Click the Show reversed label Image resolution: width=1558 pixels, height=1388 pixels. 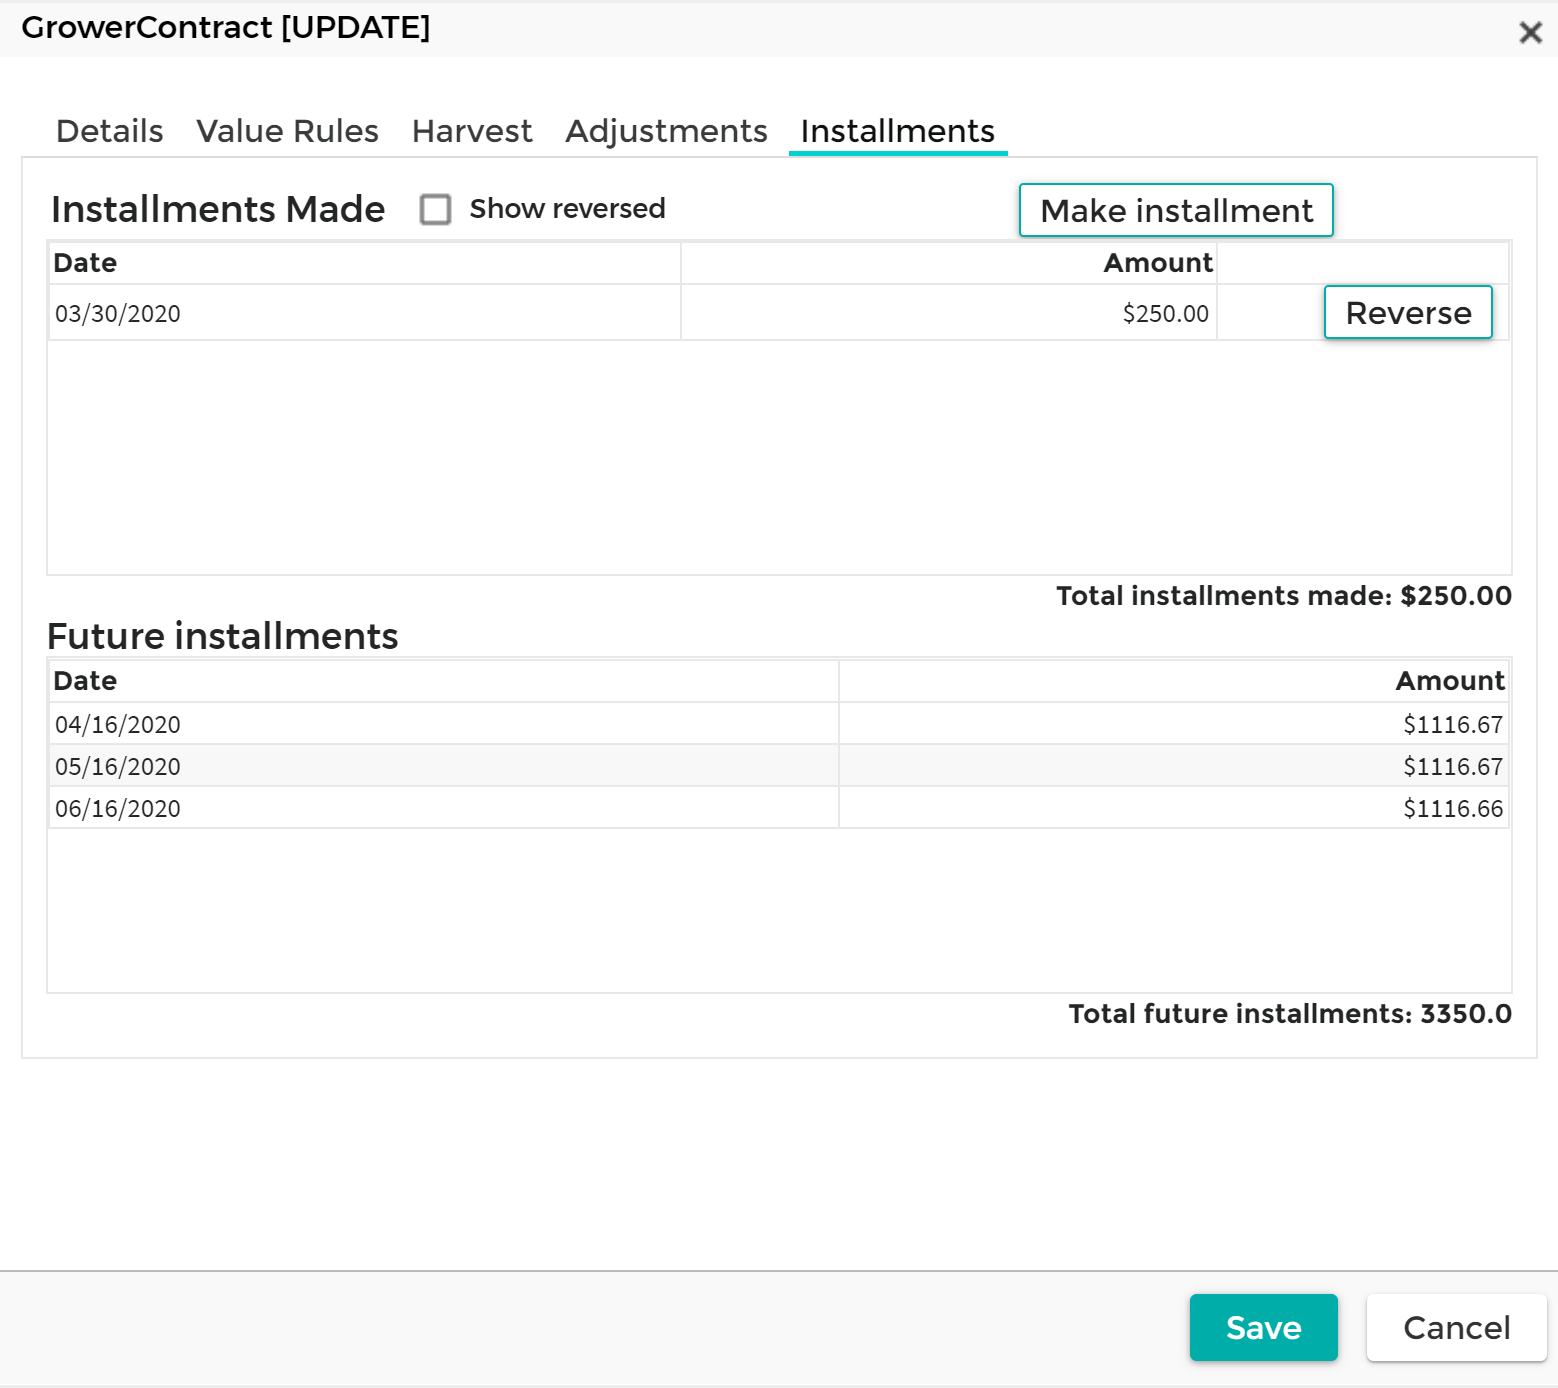click(x=567, y=208)
